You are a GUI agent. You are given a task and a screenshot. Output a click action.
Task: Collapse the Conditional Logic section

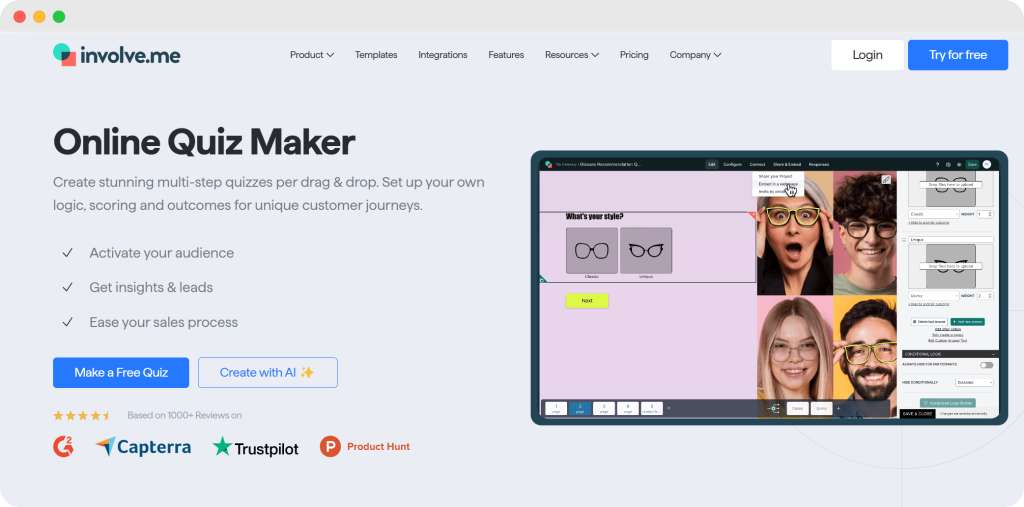(x=993, y=354)
